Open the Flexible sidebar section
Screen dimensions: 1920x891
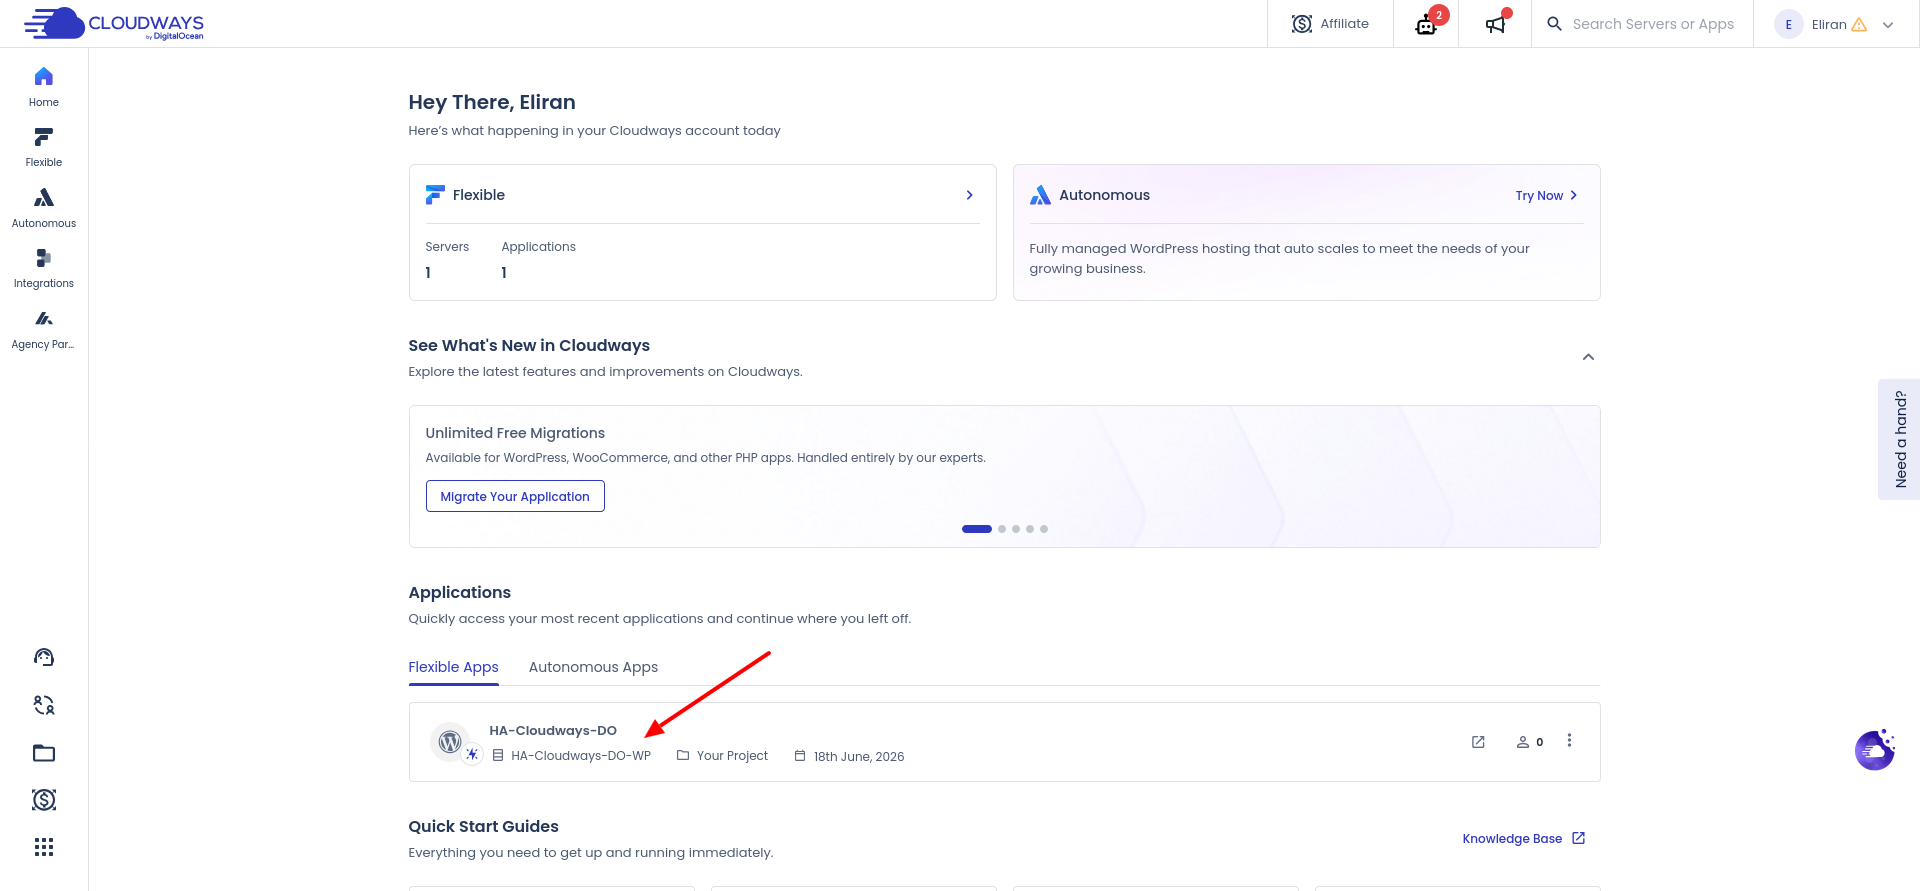(x=44, y=147)
